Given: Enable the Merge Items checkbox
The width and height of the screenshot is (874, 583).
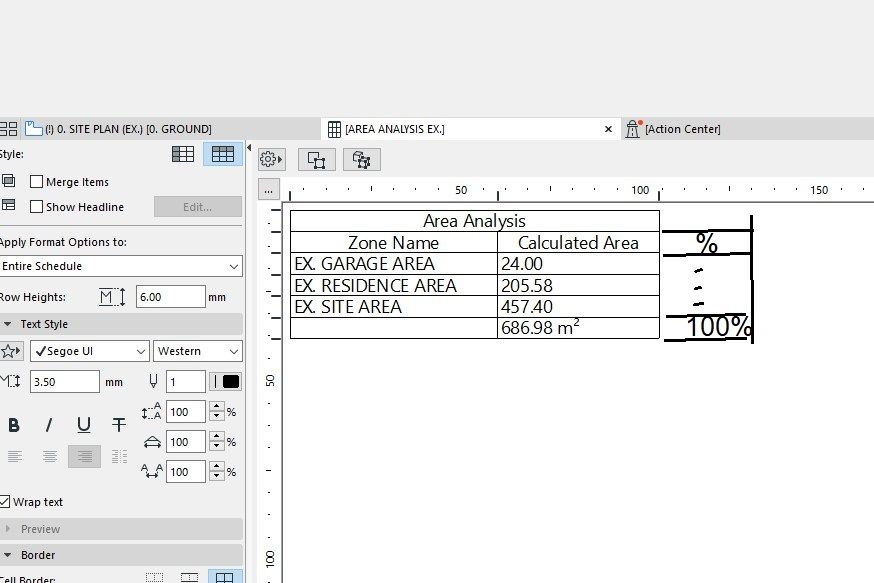Looking at the screenshot, I should pyautogui.click(x=36, y=181).
